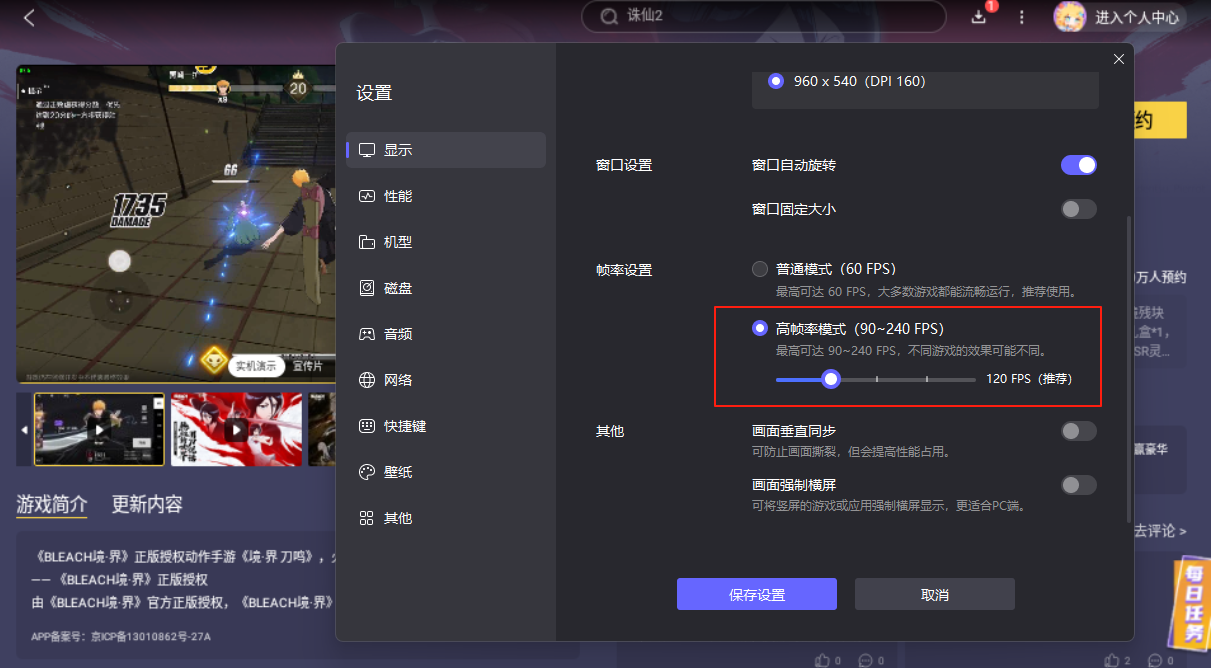Click the back arrow at top left

click(x=30, y=17)
